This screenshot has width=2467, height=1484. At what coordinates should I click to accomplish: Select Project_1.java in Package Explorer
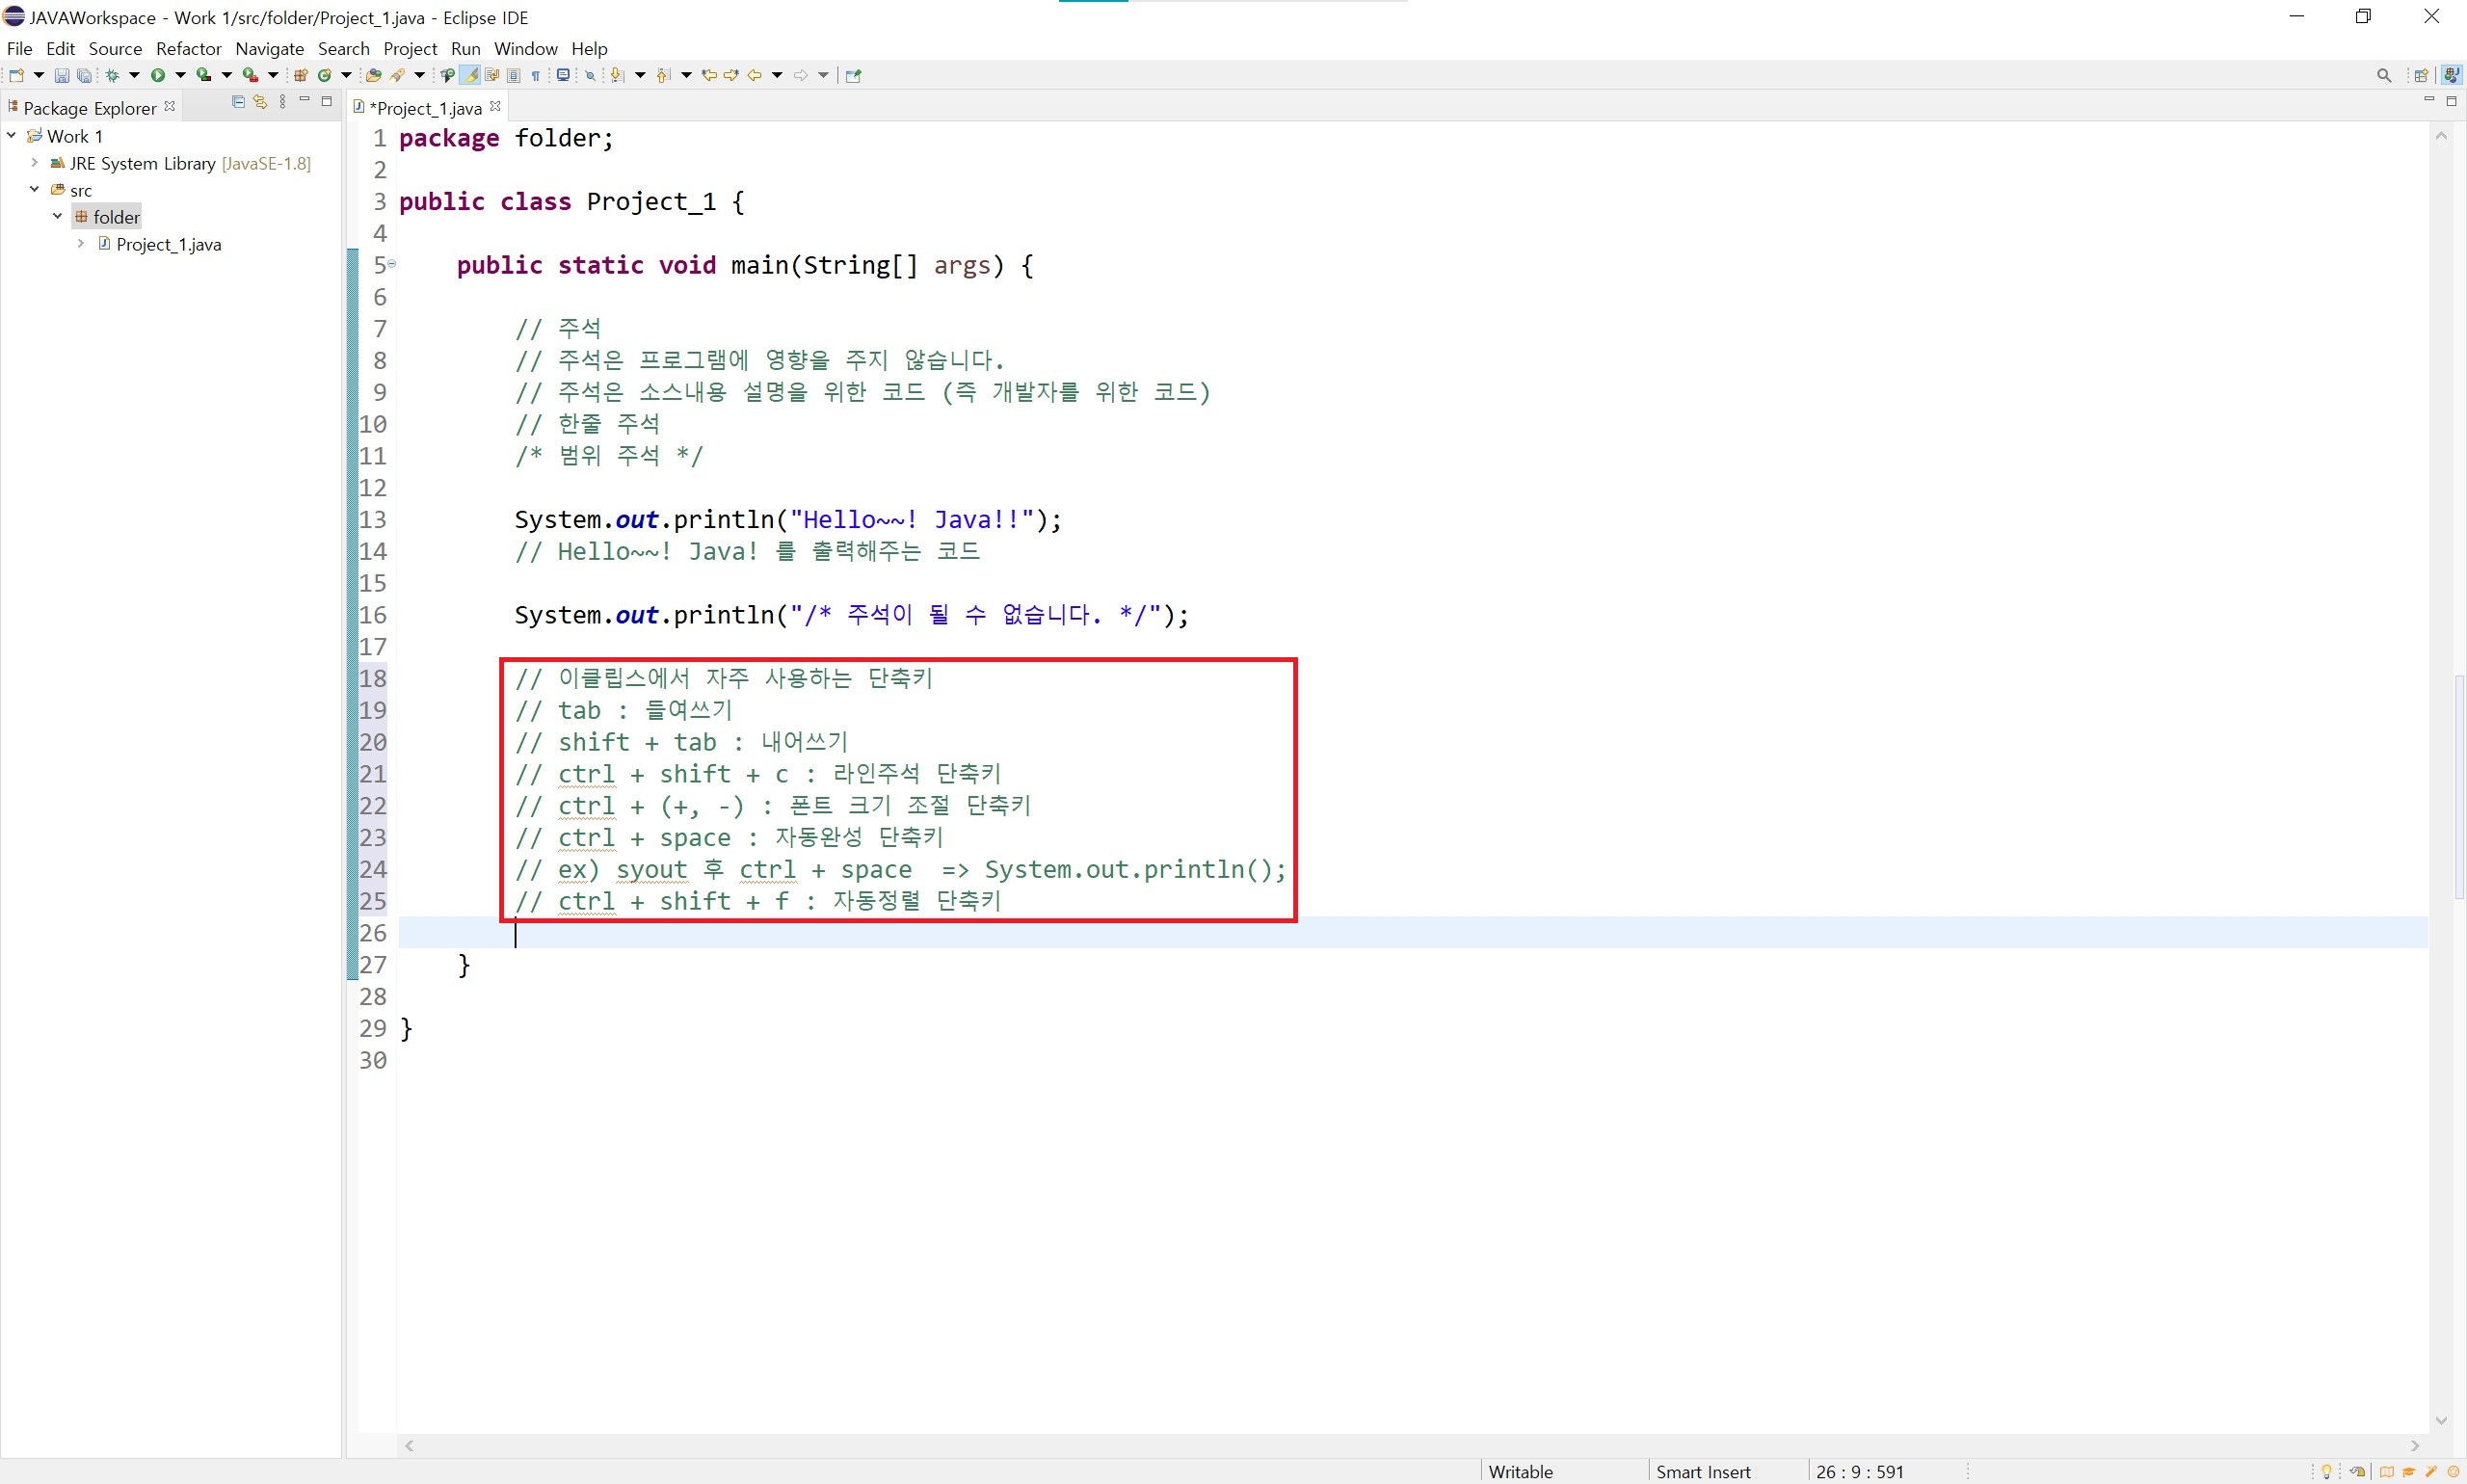[x=168, y=244]
